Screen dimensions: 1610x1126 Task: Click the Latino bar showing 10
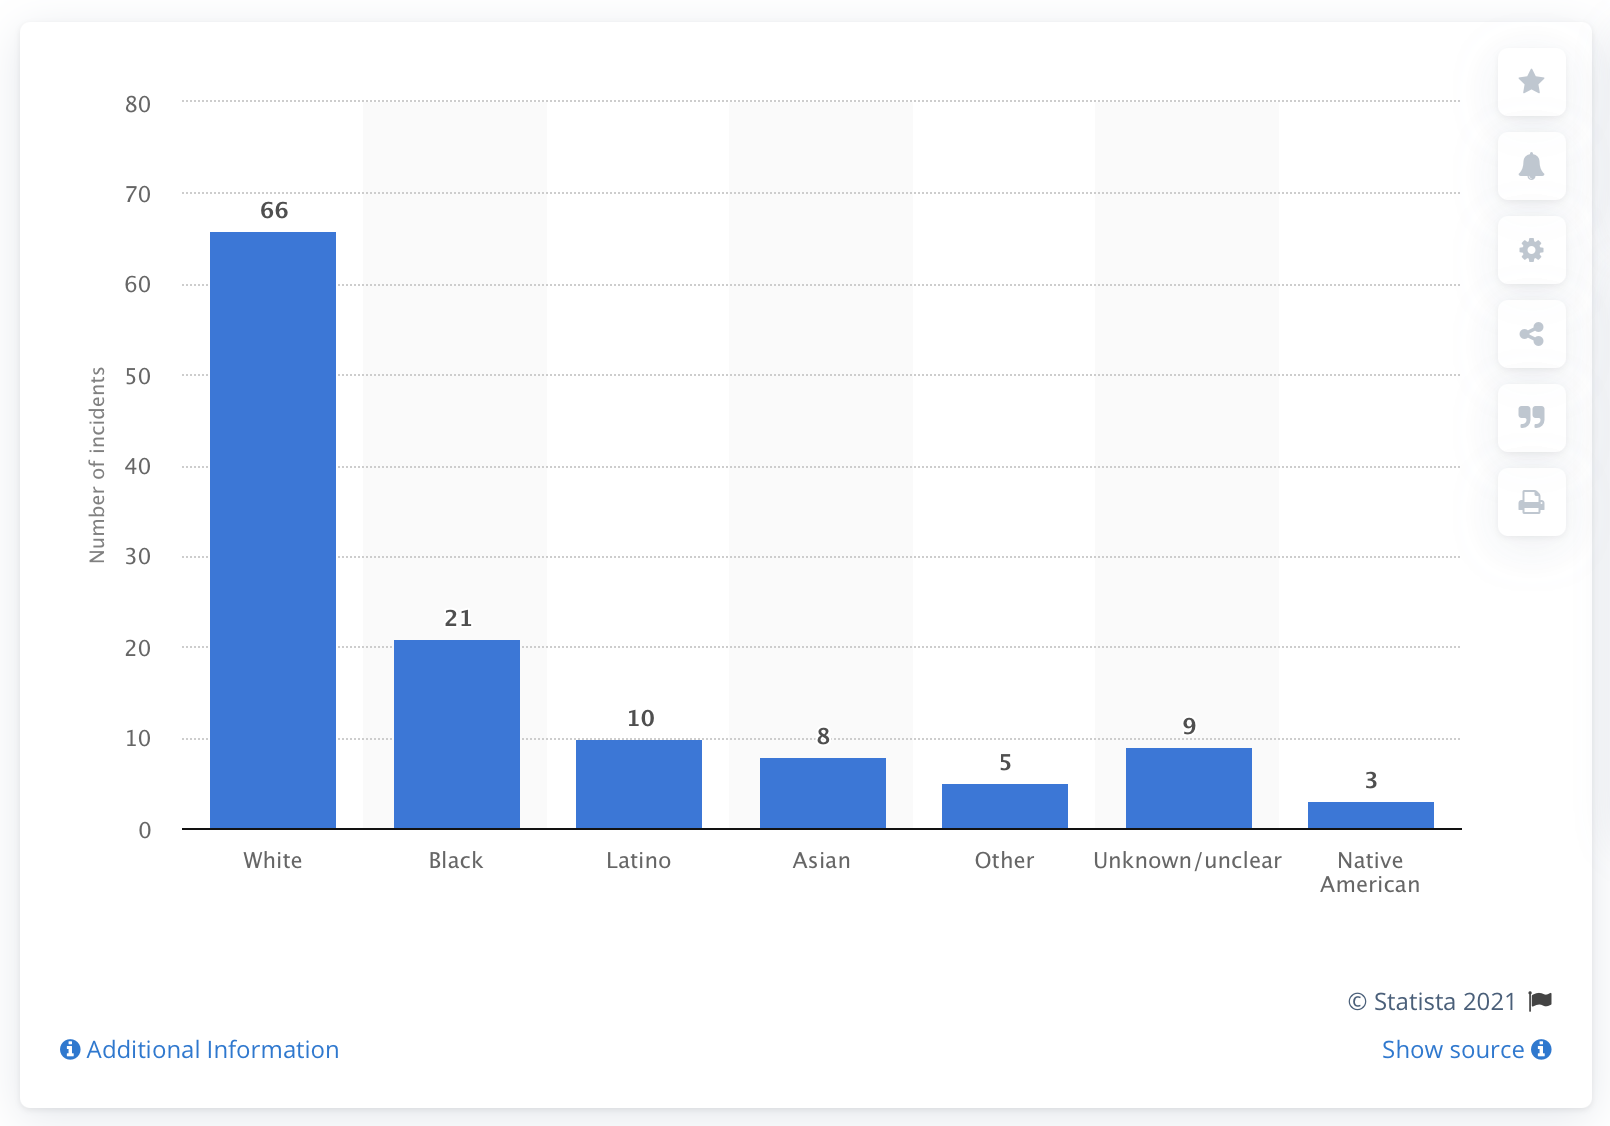[639, 784]
